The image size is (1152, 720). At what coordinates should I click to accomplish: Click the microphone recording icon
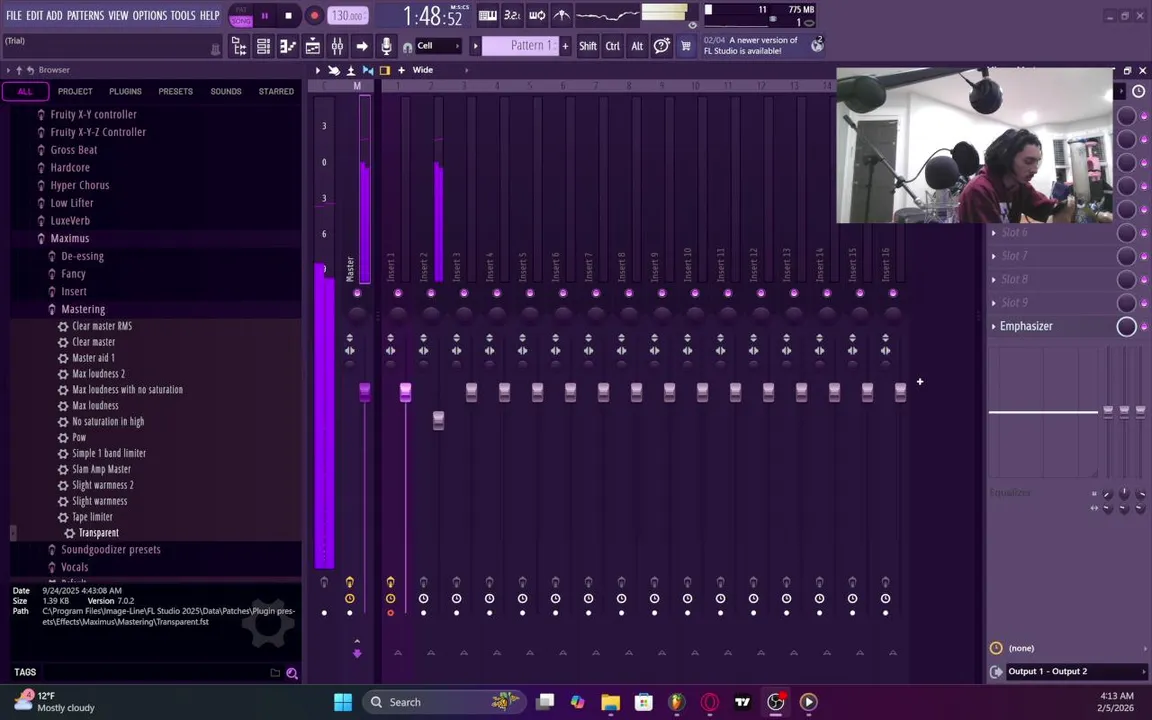click(386, 46)
